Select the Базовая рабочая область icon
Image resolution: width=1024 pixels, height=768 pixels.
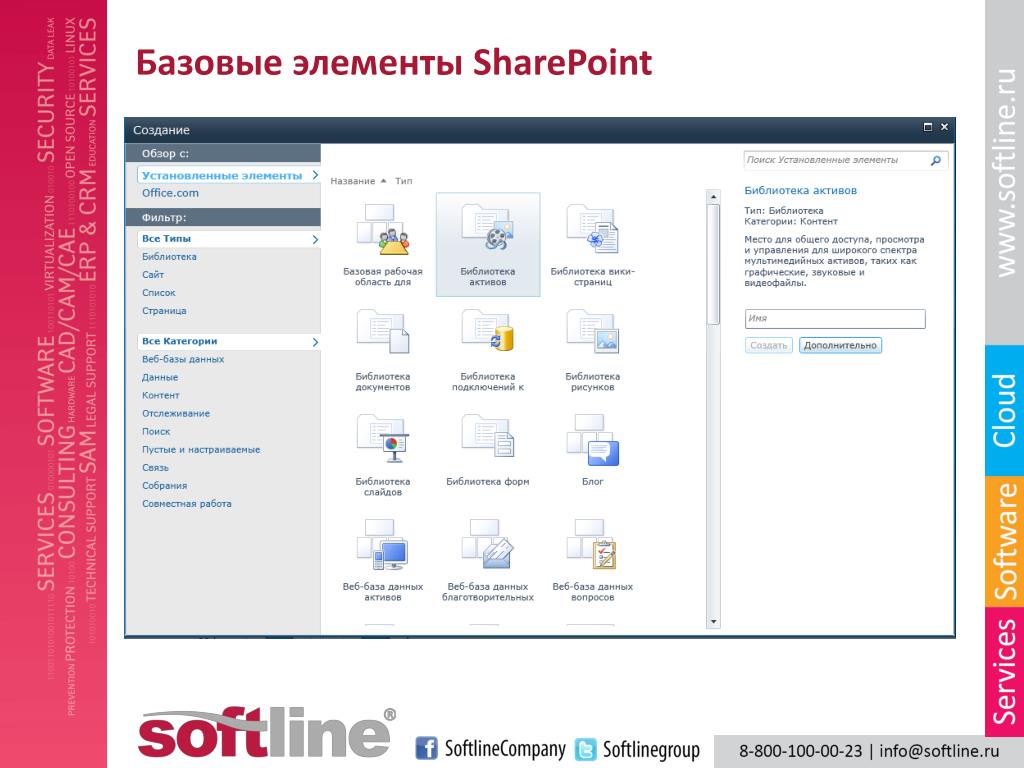(x=383, y=229)
